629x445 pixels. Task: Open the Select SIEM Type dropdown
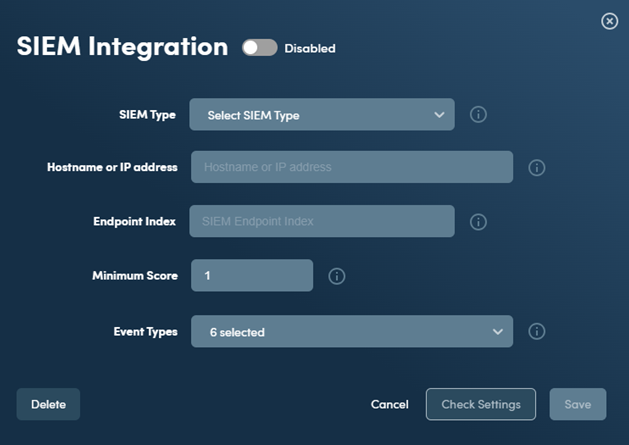pos(322,114)
